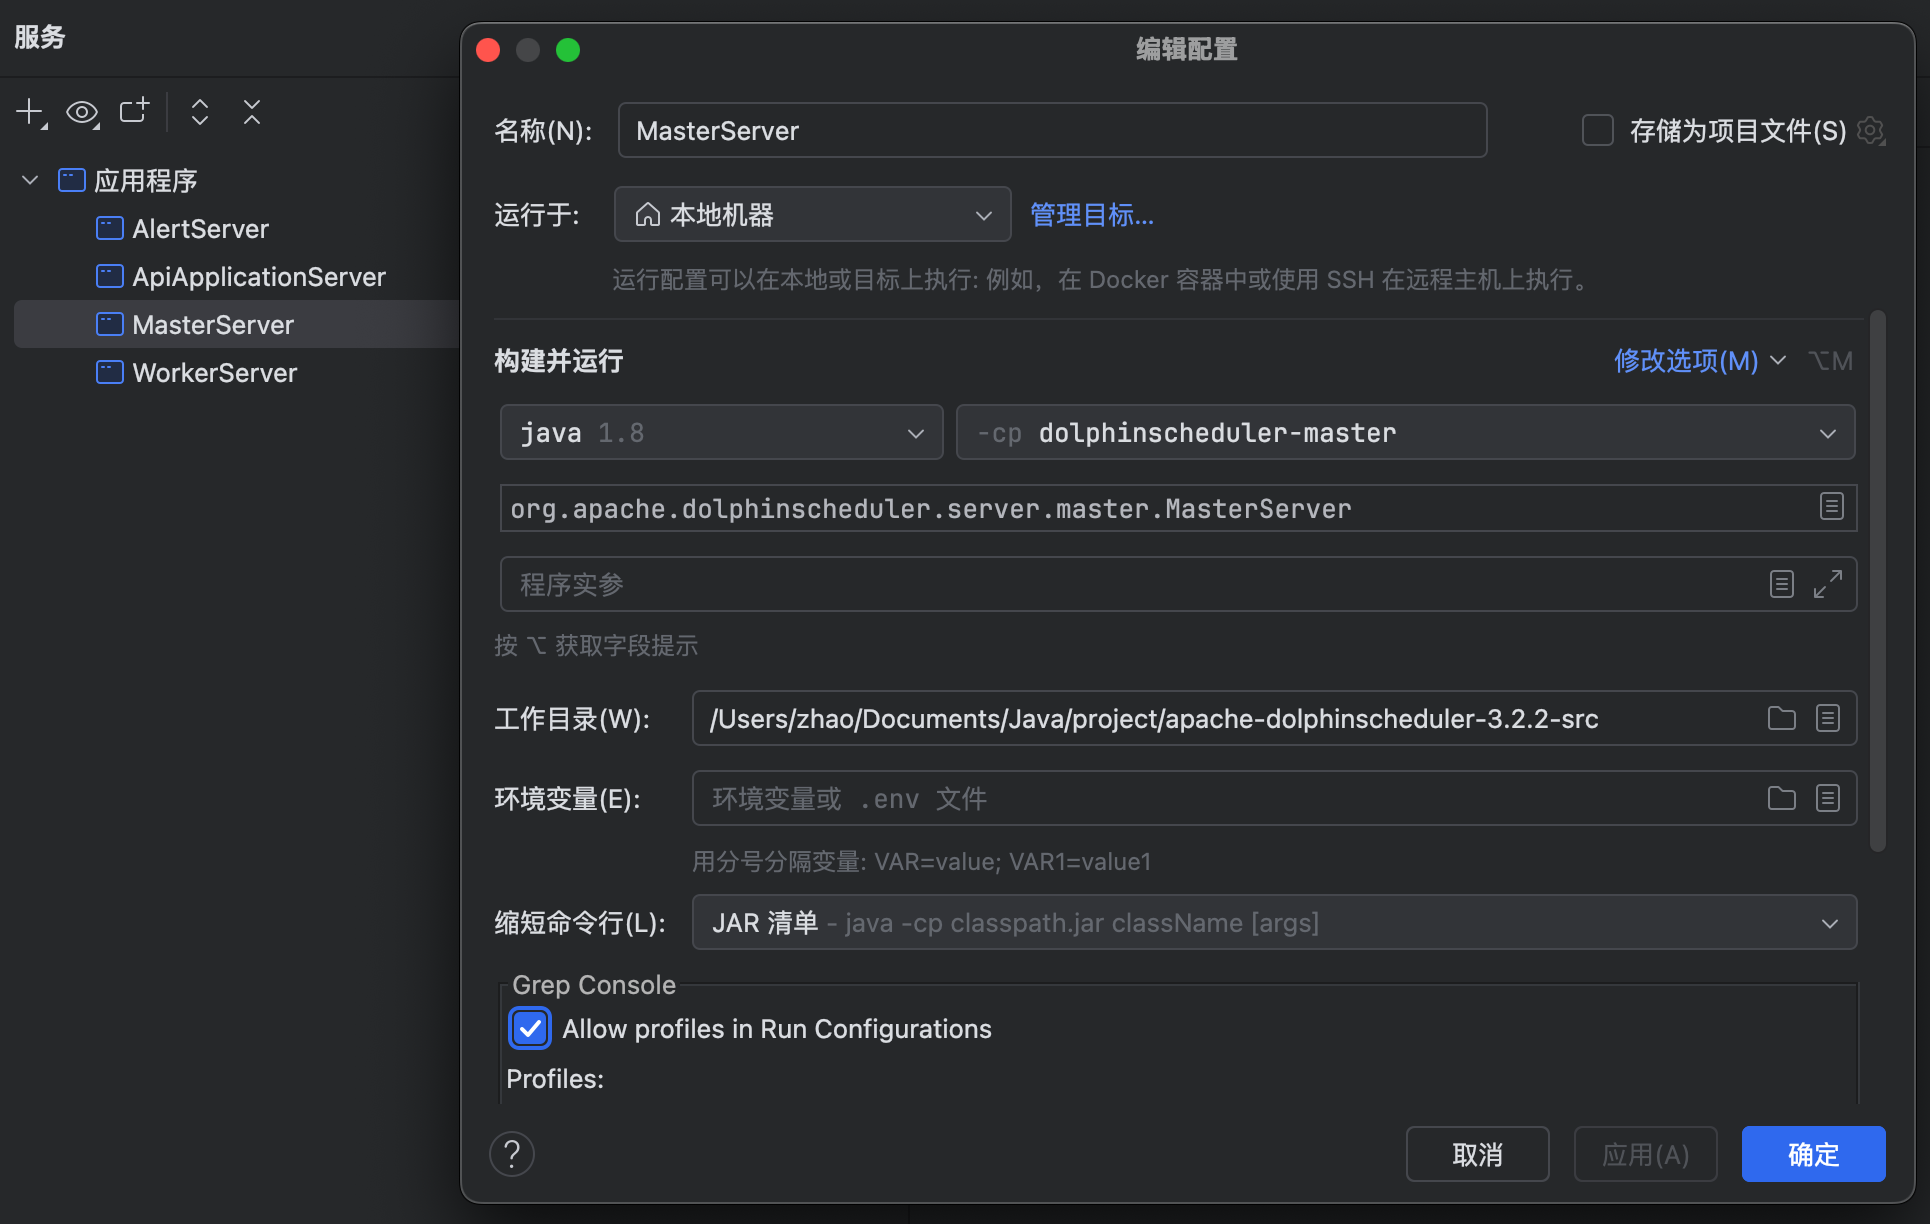1930x1224 pixels.
Task: Open the 缩短命令行 JAR 清单 dropdown
Action: tap(1274, 922)
